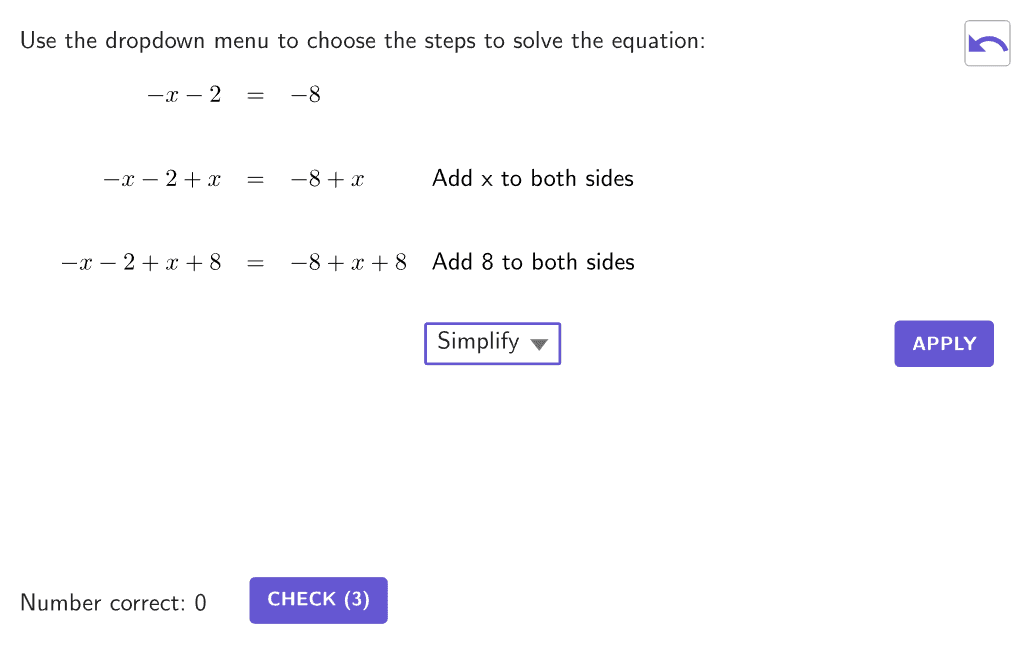
Task: Select the "Add 8 to both sides" step label
Action: pos(533,262)
